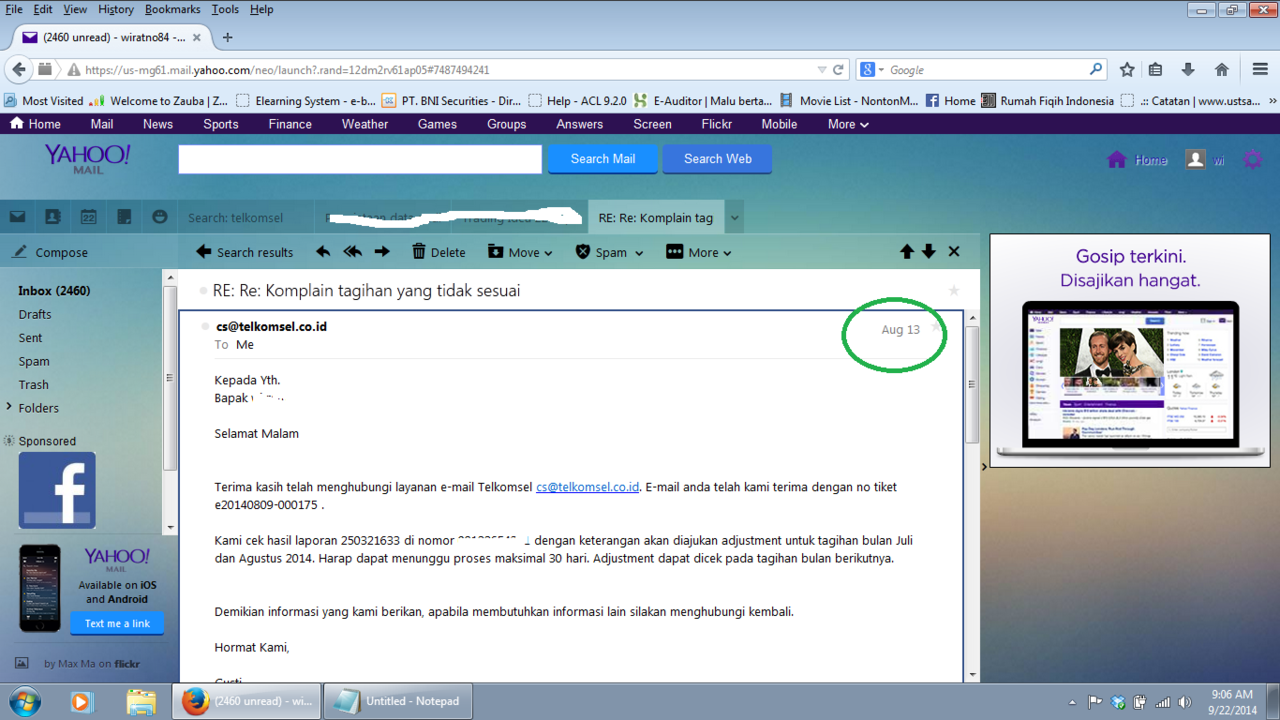Click the Facebook sponsored ad logo
1280x720 pixels.
(57, 490)
